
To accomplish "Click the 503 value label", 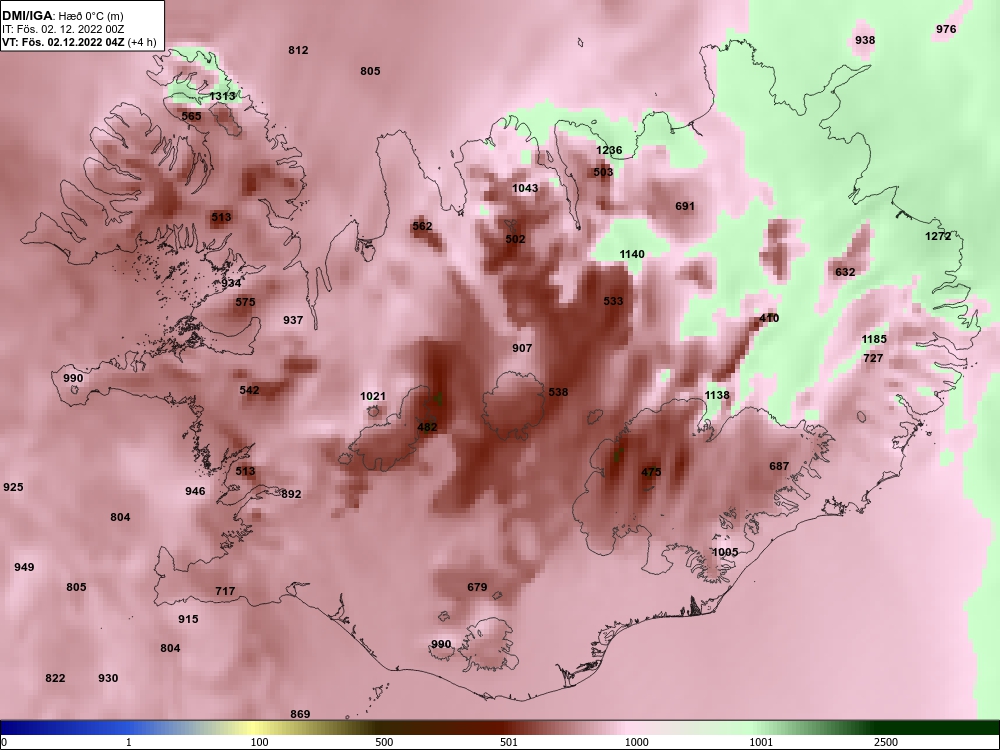I will (603, 172).
